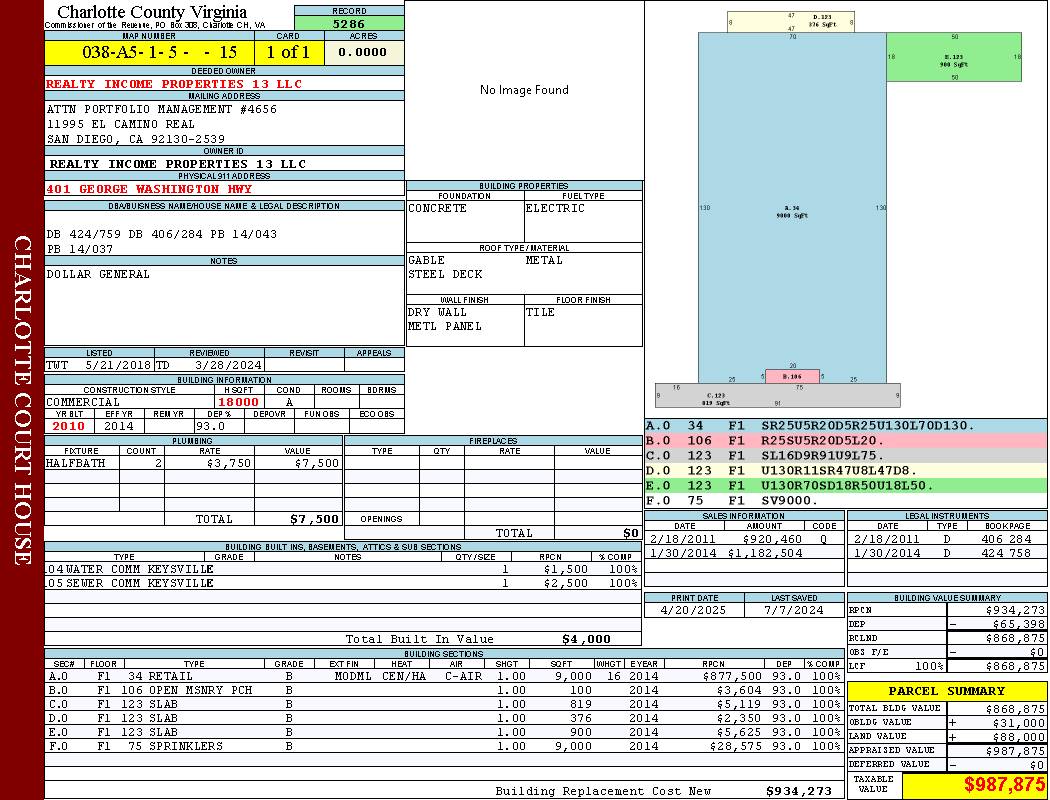This screenshot has width=1050, height=800.
Task: Click the DOLLAR GENERAL note
Action: 98,274
